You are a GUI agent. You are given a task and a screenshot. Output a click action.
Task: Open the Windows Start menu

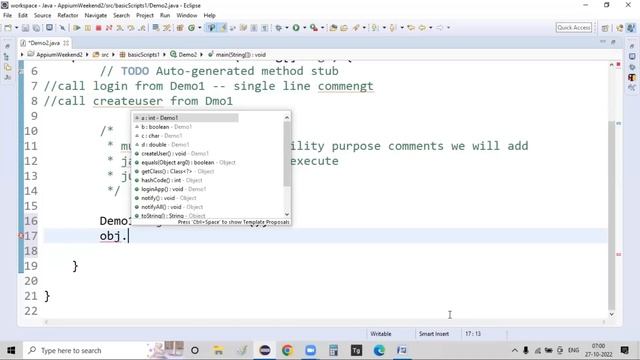11,351
